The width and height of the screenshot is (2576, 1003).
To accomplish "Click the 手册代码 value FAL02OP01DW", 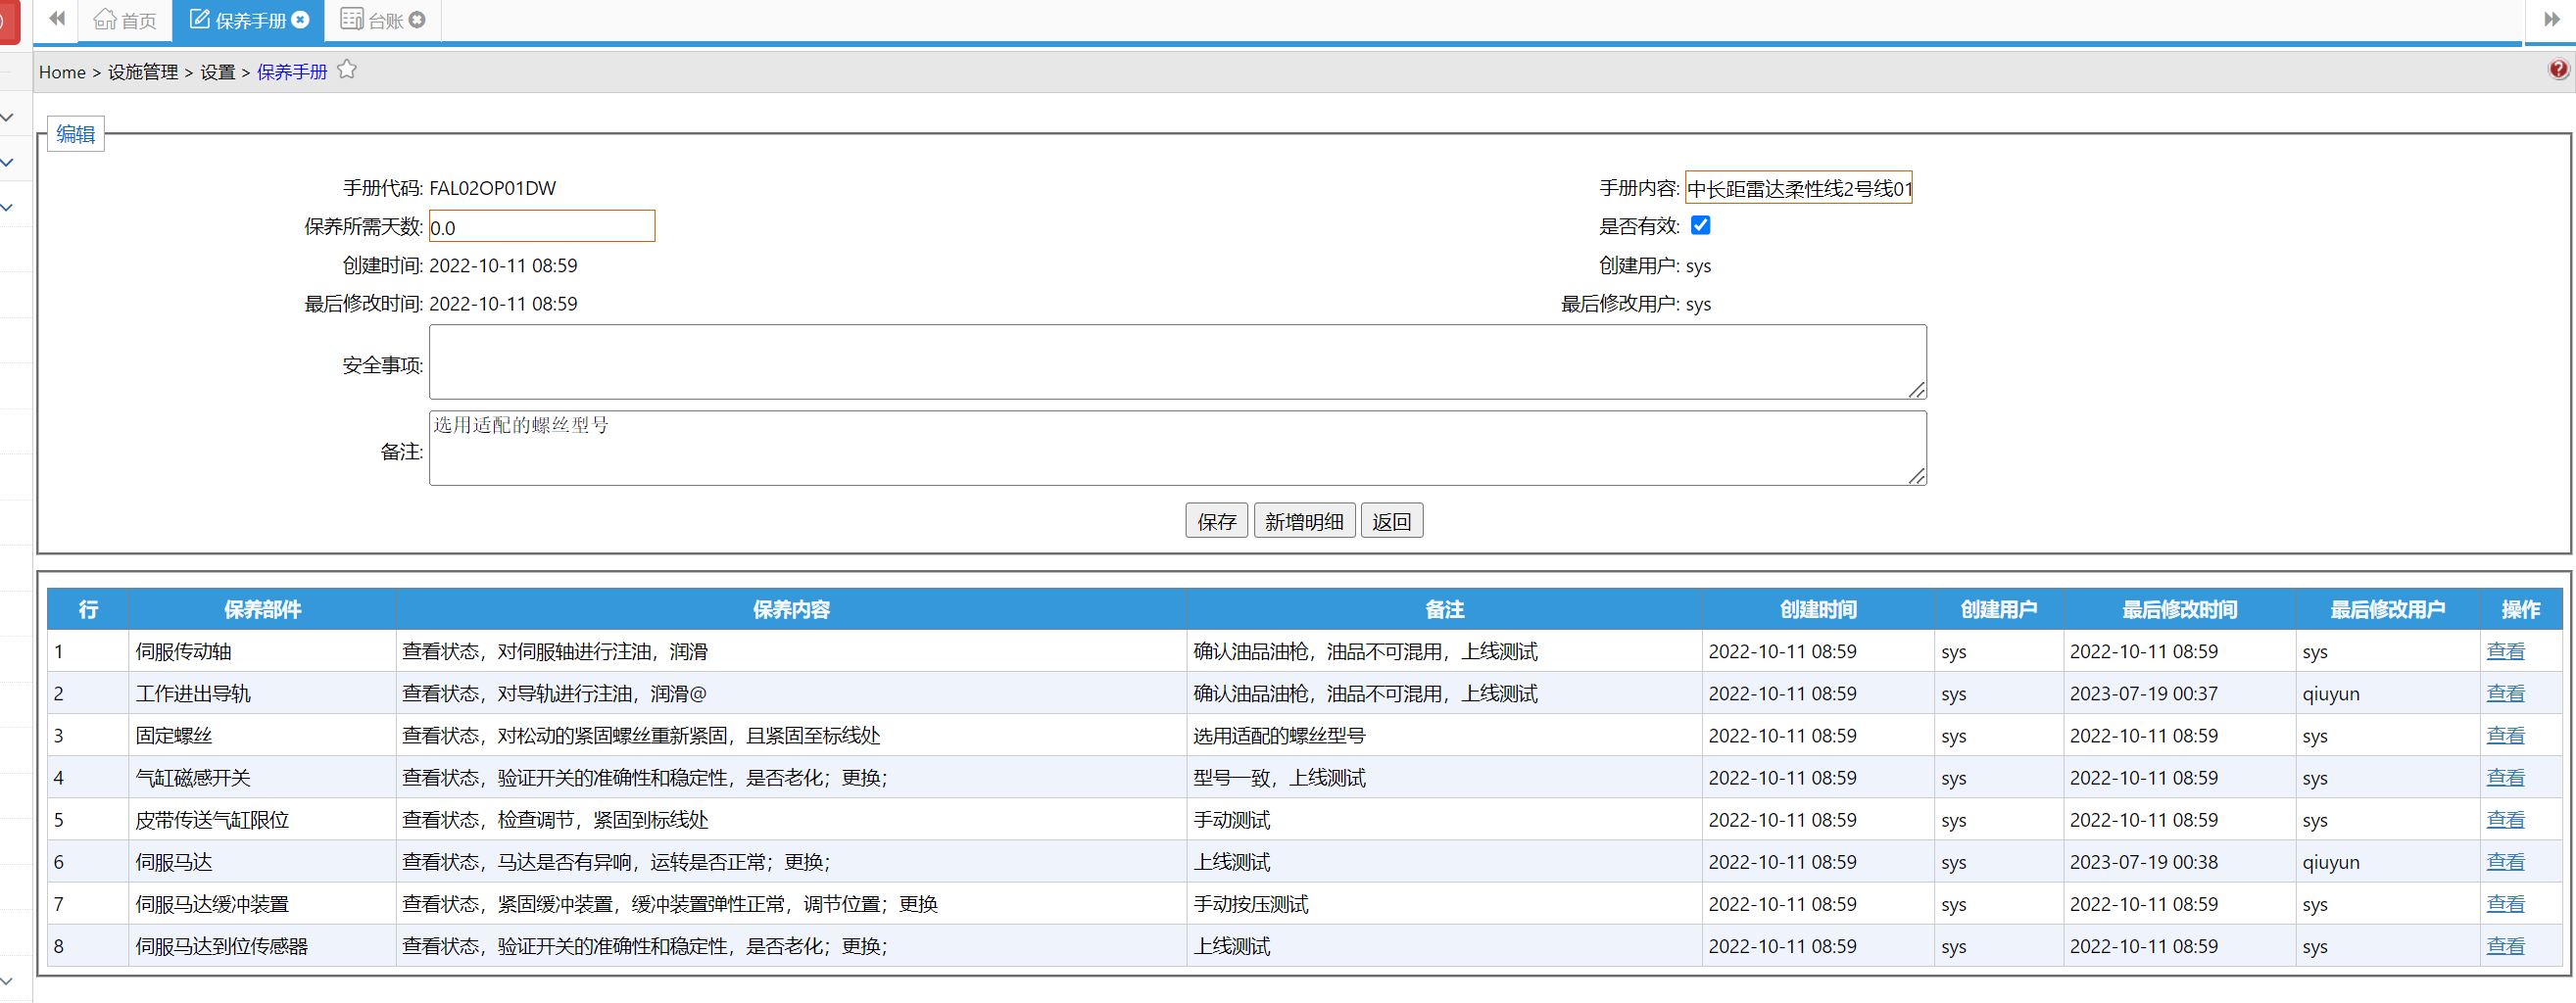I will point(492,188).
